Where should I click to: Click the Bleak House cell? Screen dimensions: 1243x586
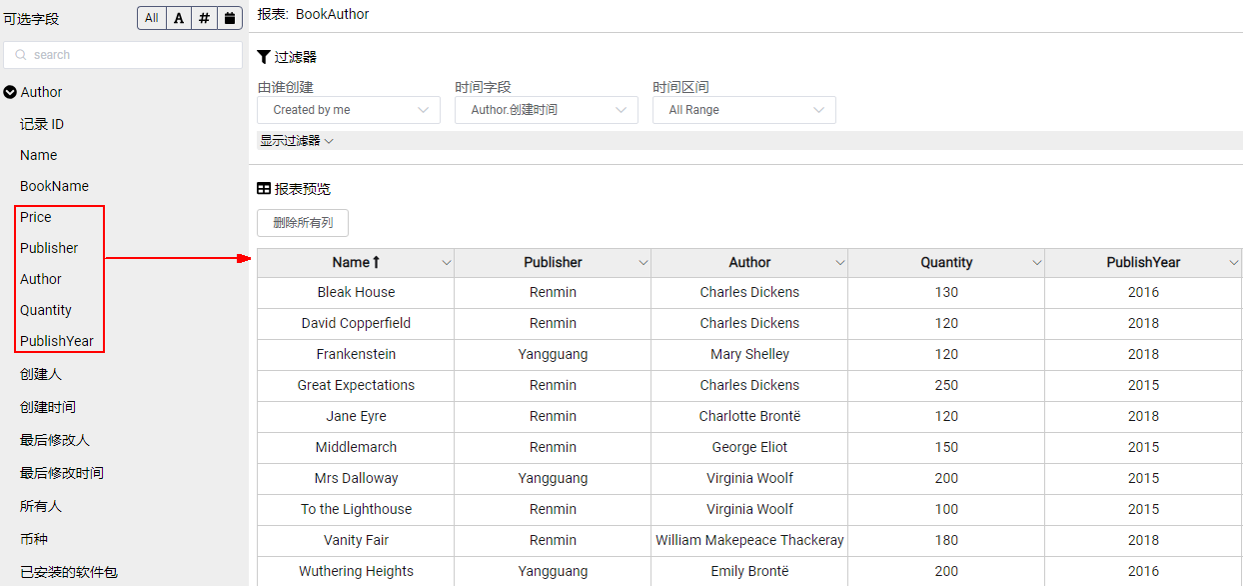coord(356,292)
